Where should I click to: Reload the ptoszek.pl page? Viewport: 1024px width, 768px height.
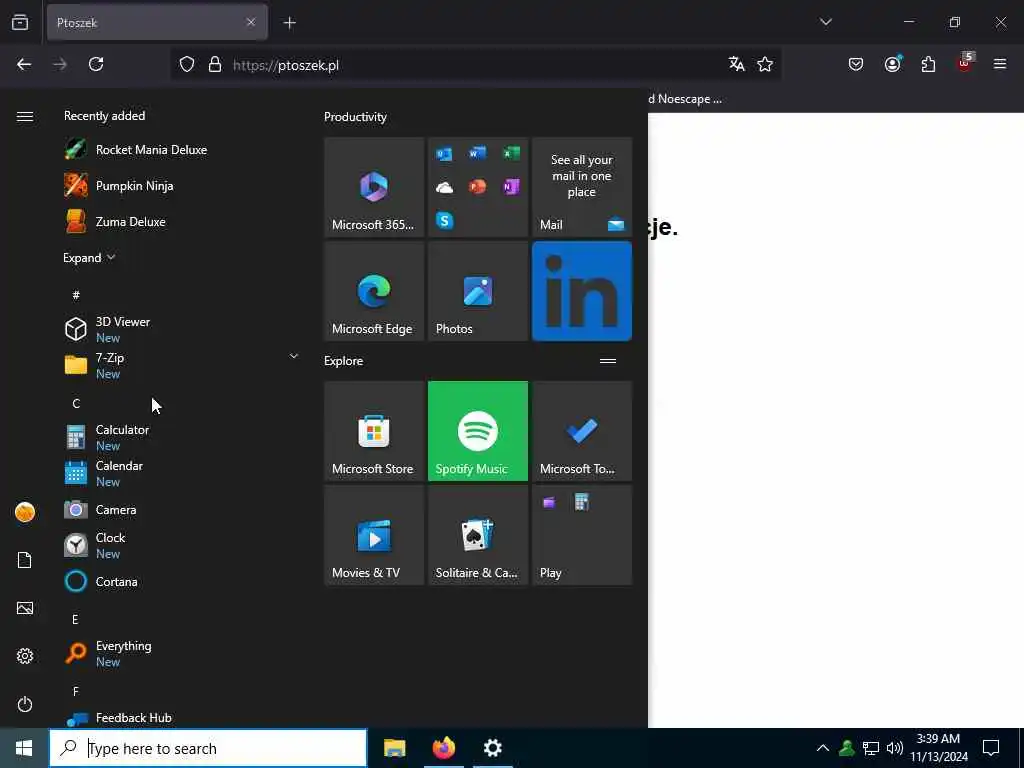(x=96, y=64)
